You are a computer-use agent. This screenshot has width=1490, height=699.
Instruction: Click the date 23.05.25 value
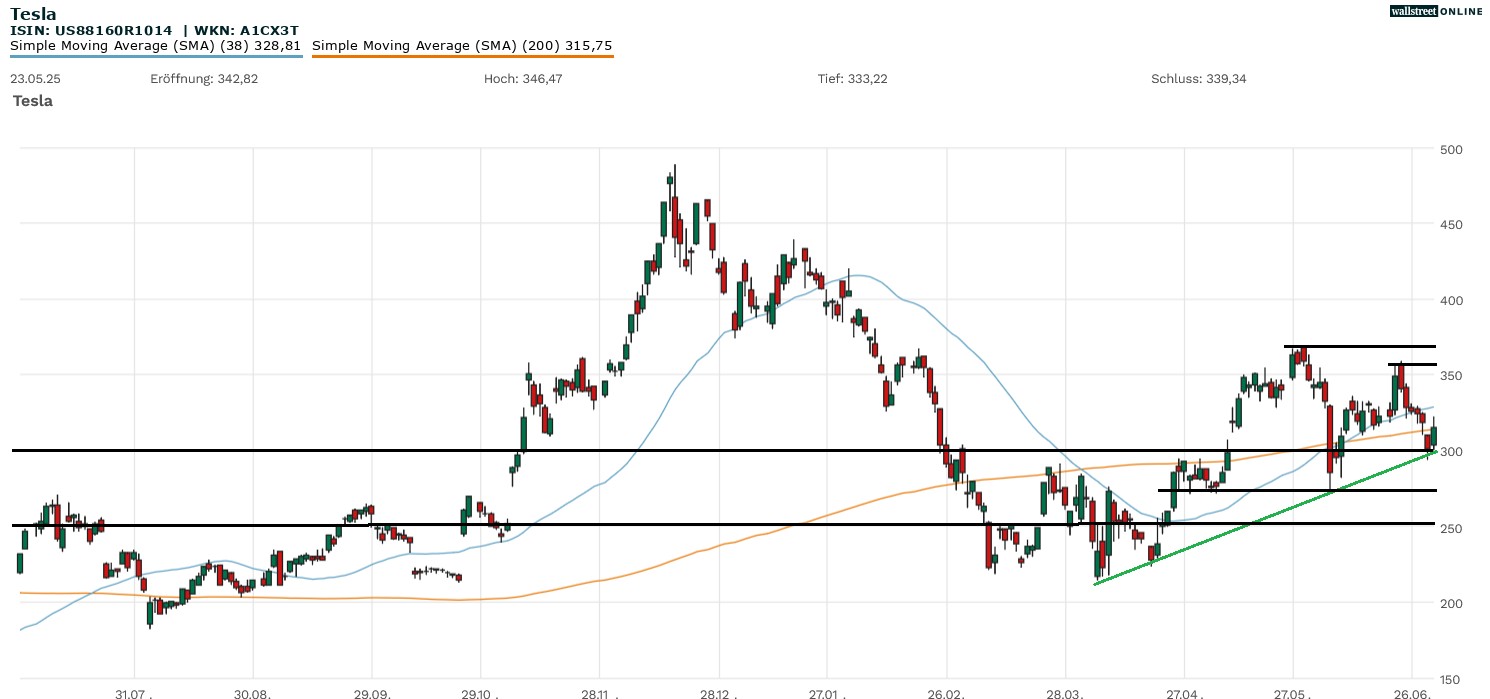34,79
